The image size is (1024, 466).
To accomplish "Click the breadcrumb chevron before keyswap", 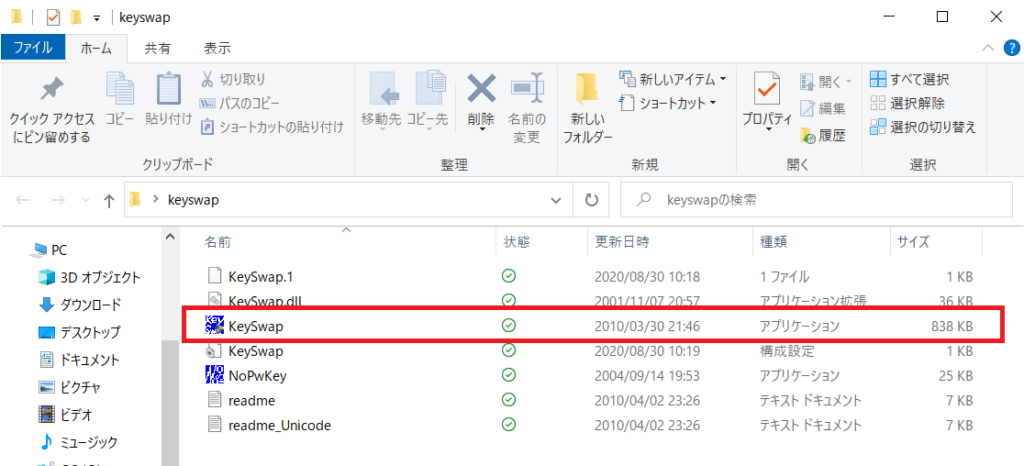I will point(155,200).
